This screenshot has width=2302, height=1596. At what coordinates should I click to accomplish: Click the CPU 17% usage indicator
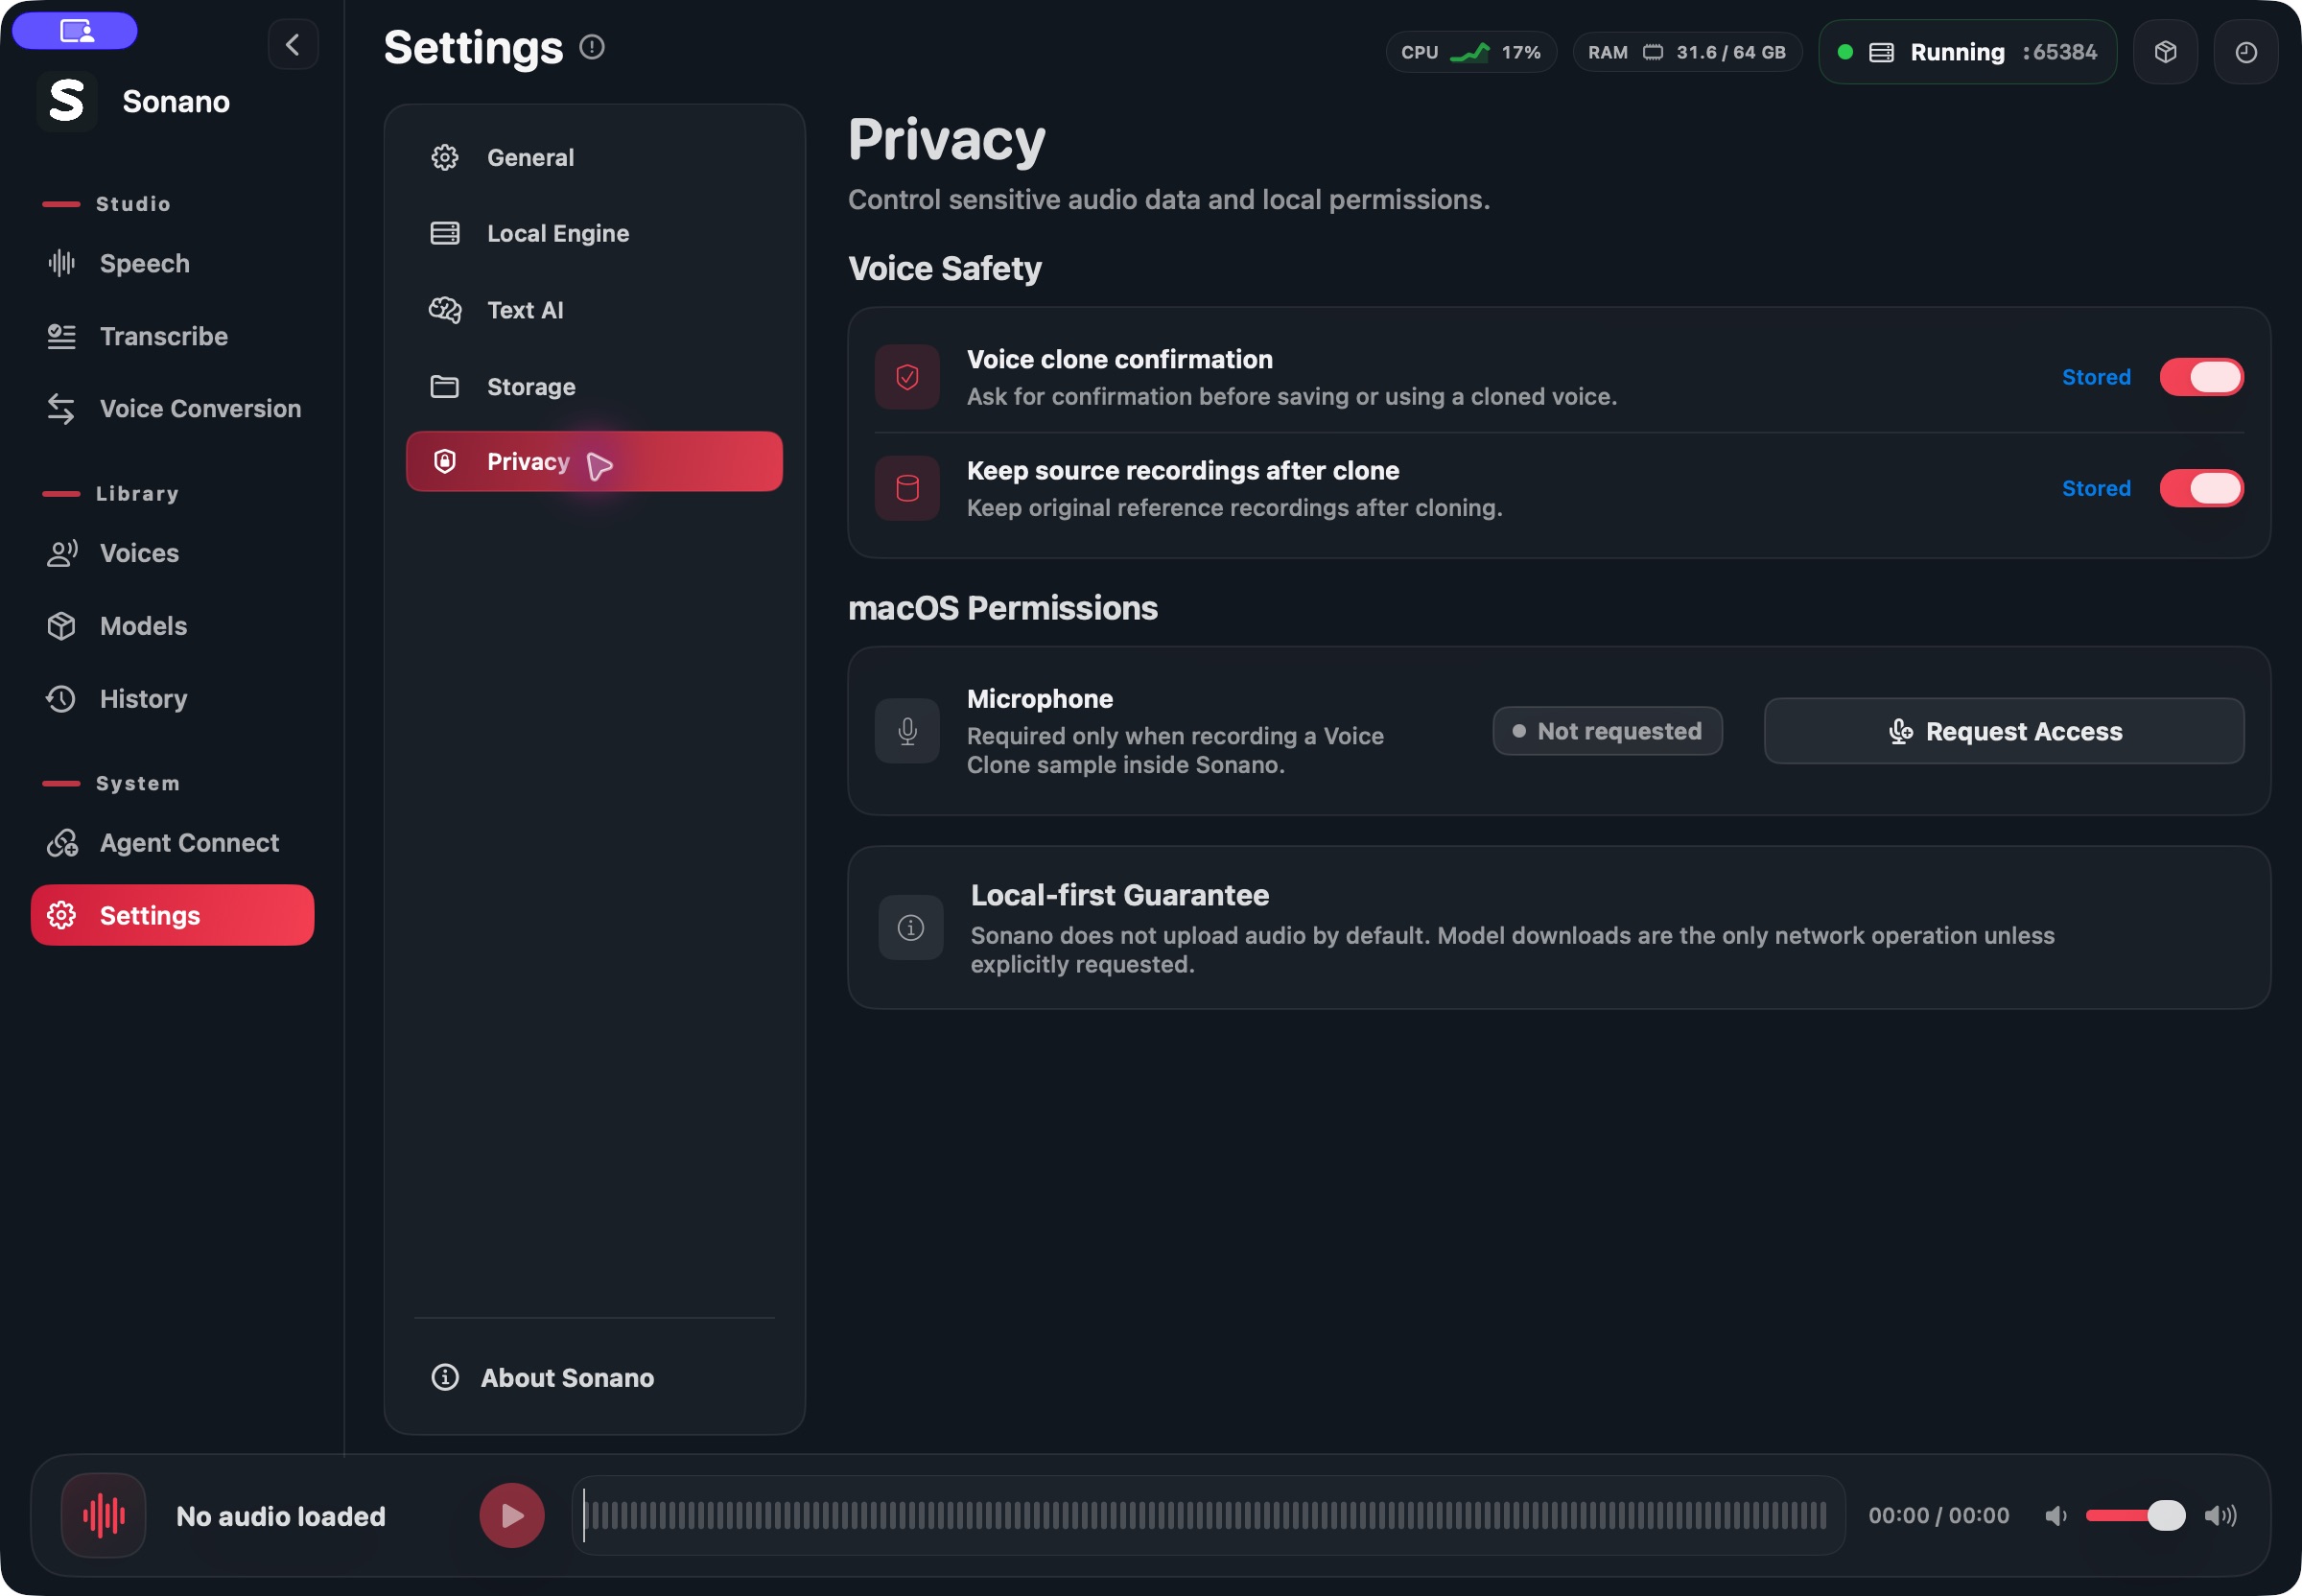coord(1471,52)
